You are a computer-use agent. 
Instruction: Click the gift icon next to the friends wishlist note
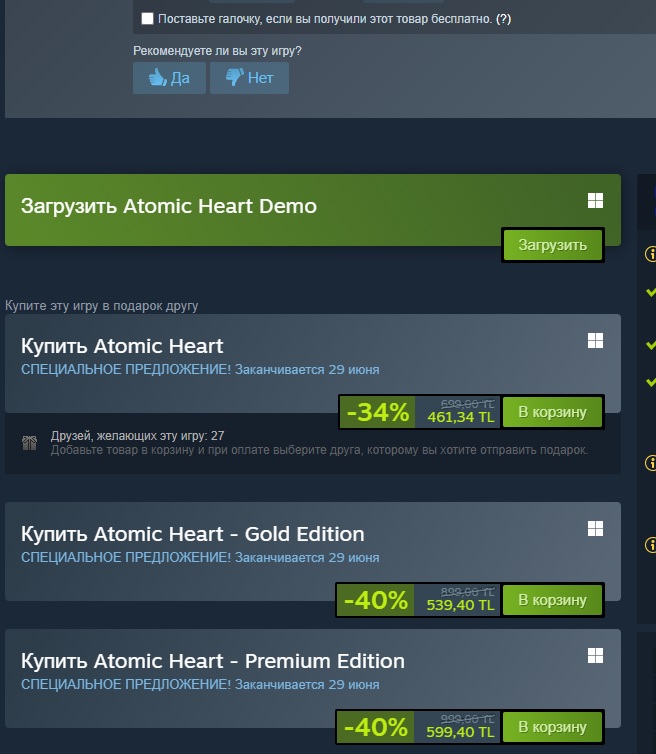click(29, 442)
